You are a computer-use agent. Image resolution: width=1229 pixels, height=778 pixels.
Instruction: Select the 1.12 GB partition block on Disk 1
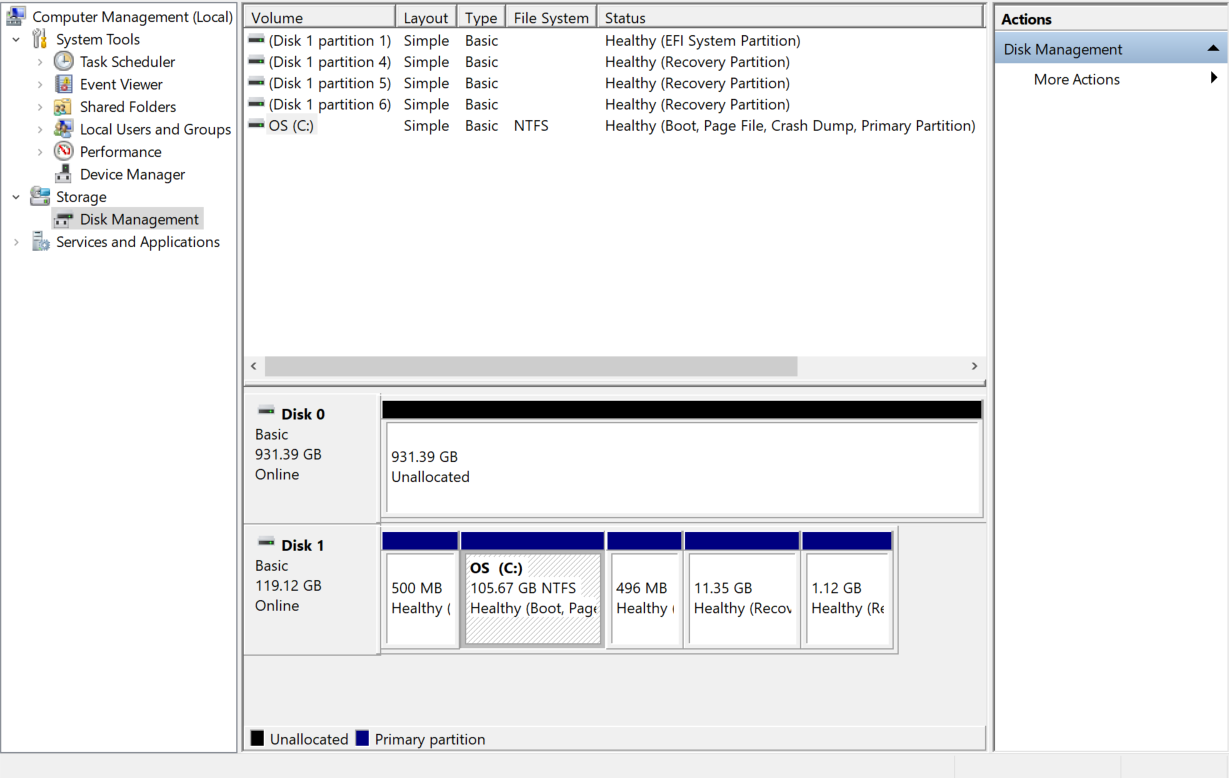[848, 598]
